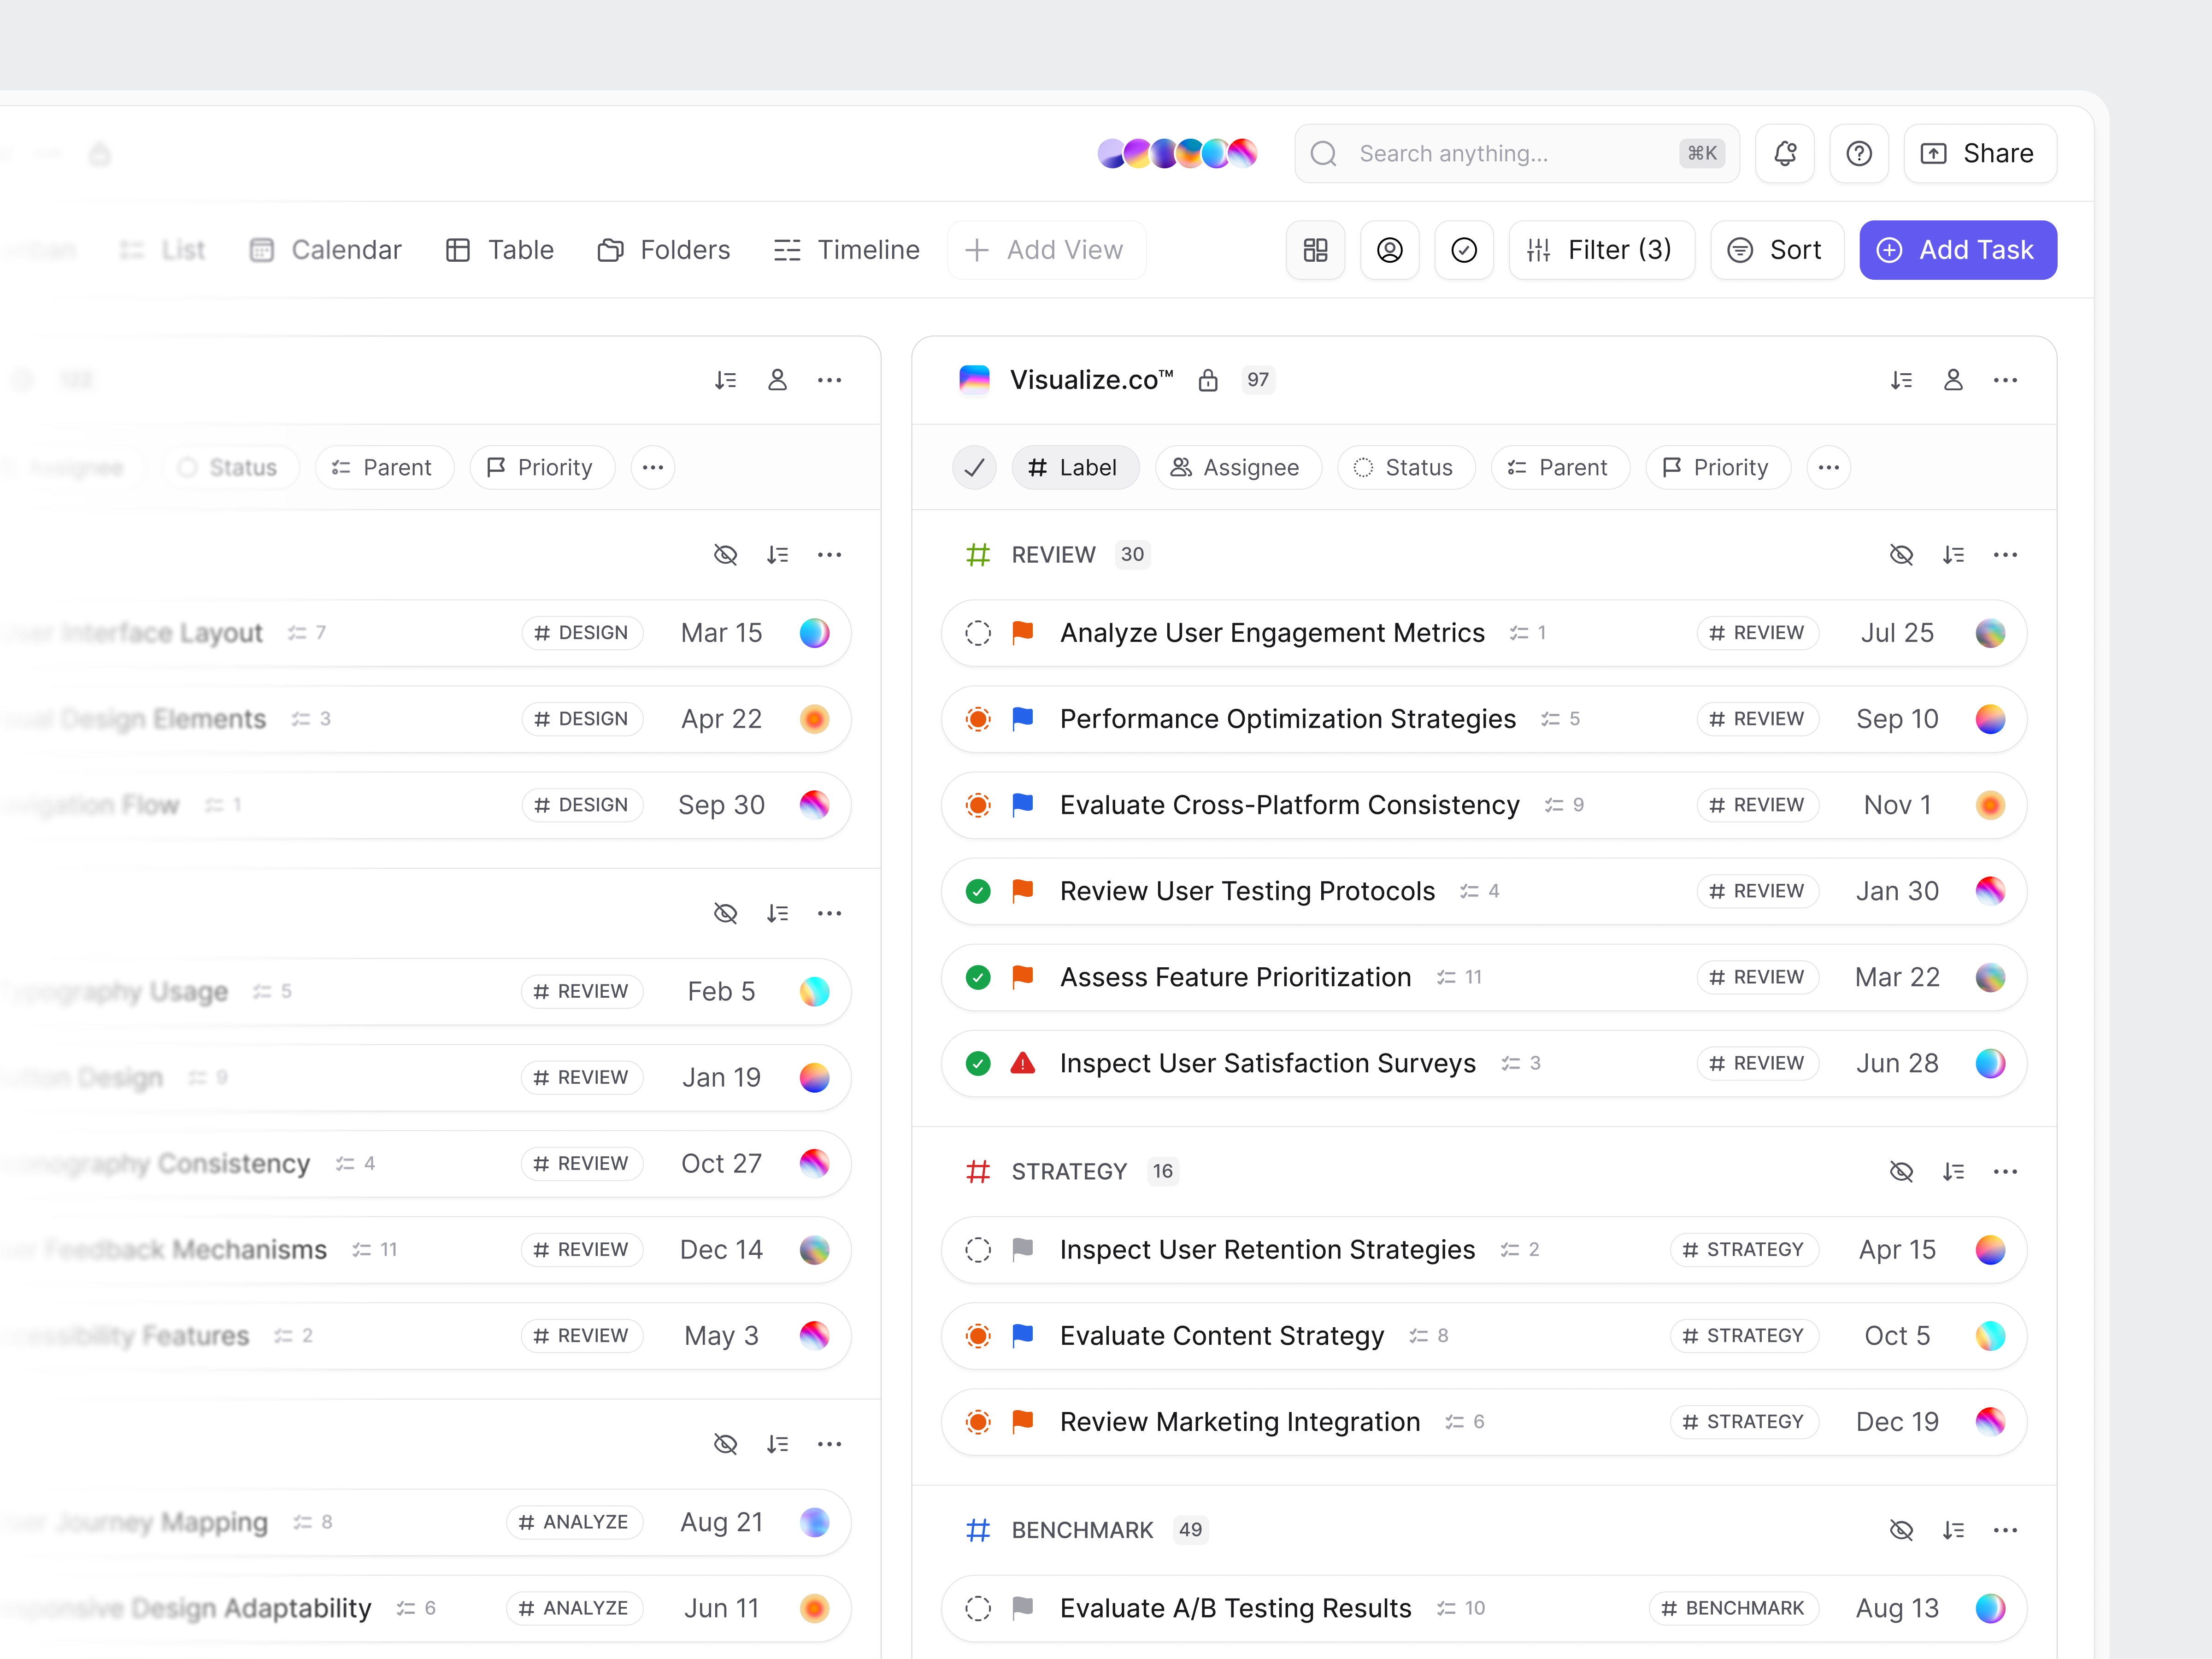Screen dimensions: 2212x1659
Task: Open the three-dot menu in the Visualize.co header
Action: click(2005, 380)
